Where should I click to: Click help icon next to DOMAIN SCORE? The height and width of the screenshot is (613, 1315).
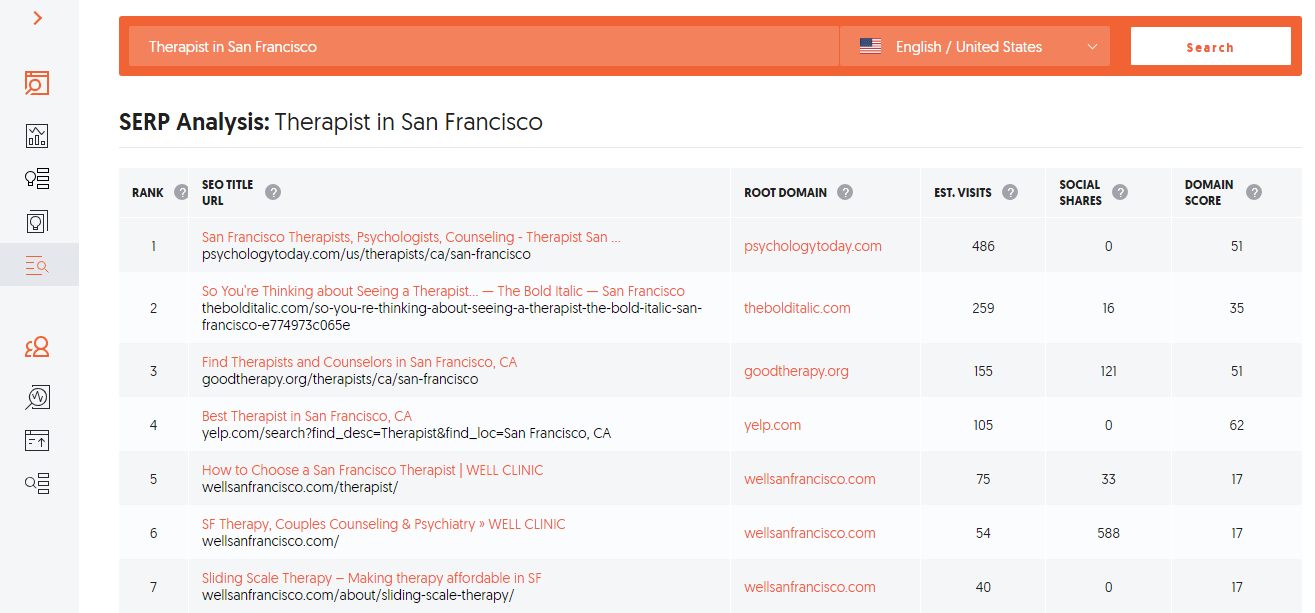point(1254,192)
